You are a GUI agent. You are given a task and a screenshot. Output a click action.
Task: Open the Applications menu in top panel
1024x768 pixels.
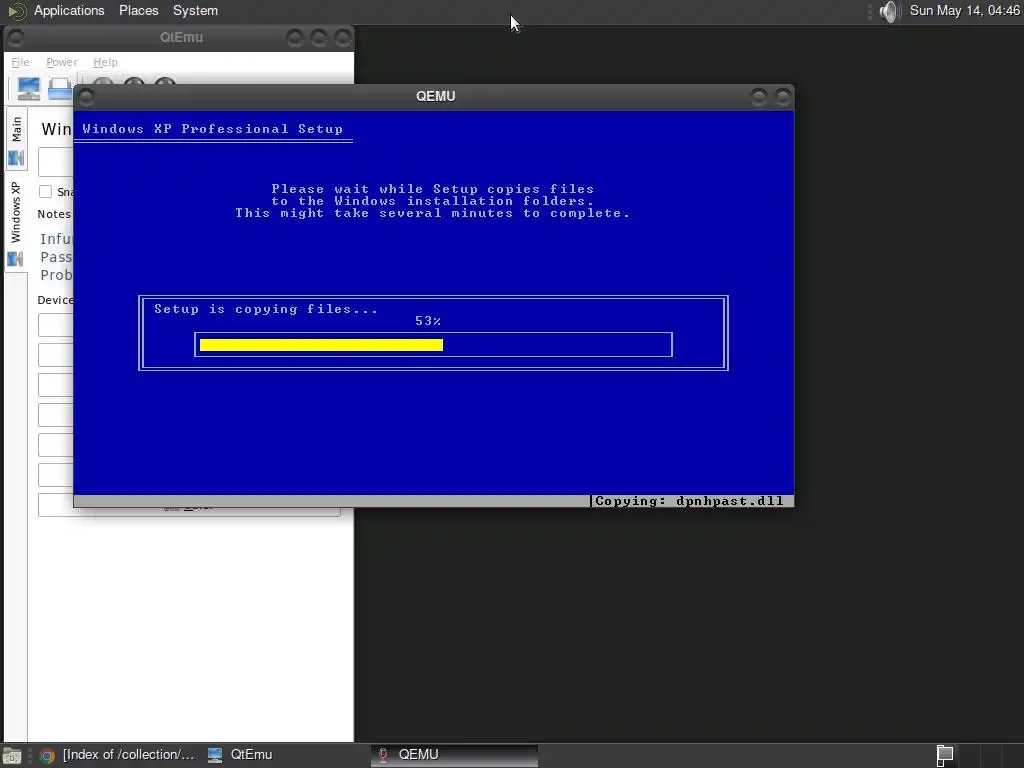69,10
